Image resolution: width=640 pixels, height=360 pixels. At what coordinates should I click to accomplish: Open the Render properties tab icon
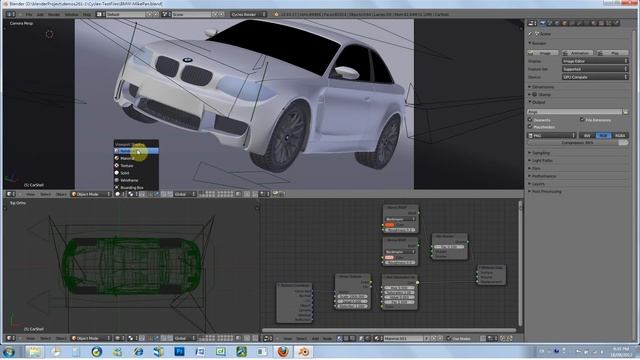(x=542, y=23)
